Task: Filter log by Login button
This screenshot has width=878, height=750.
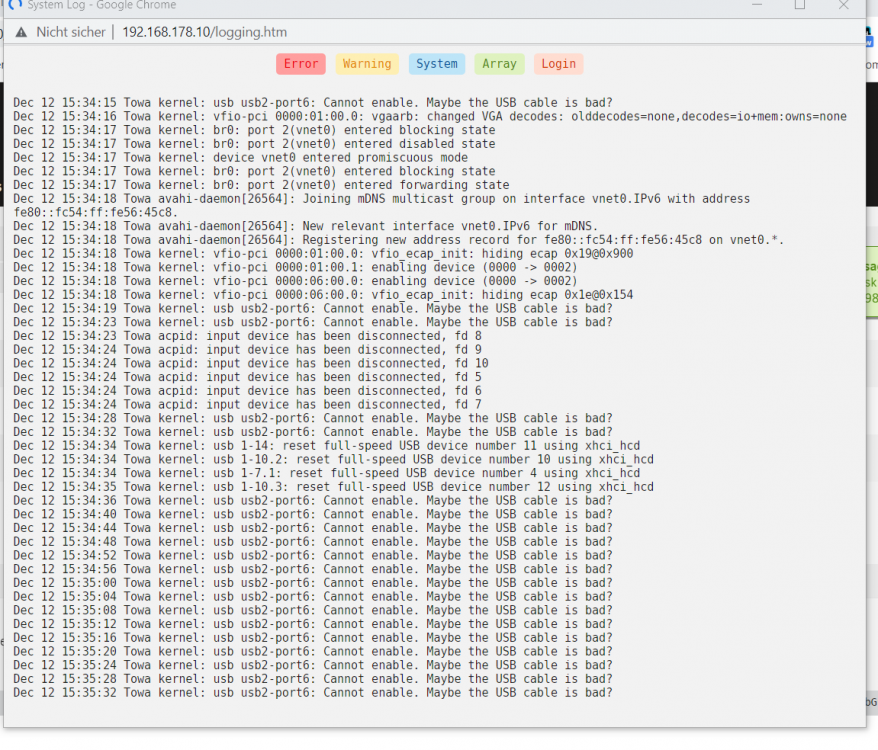Action: coord(558,64)
